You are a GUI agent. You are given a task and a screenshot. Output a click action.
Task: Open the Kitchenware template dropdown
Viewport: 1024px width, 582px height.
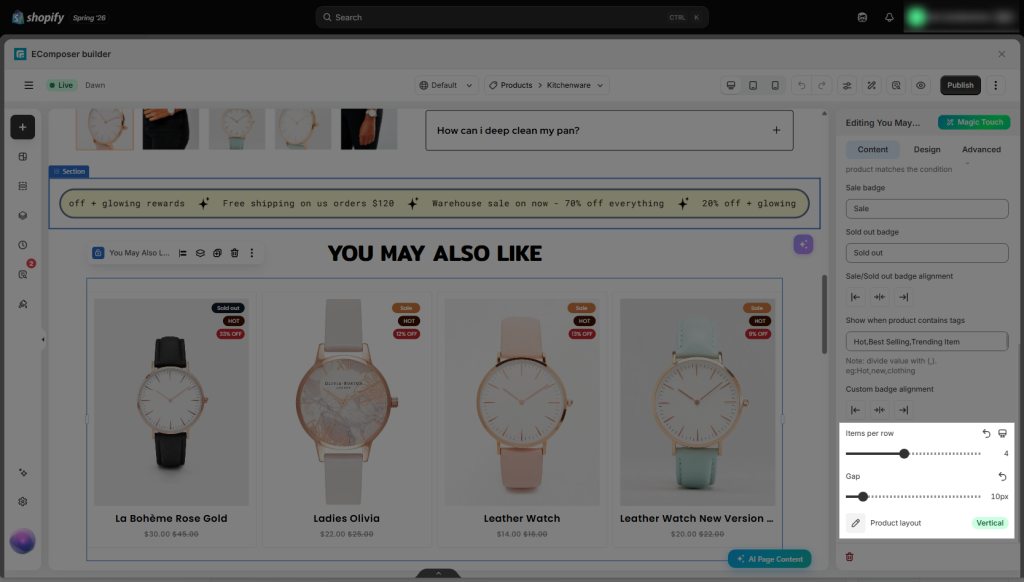(574, 85)
